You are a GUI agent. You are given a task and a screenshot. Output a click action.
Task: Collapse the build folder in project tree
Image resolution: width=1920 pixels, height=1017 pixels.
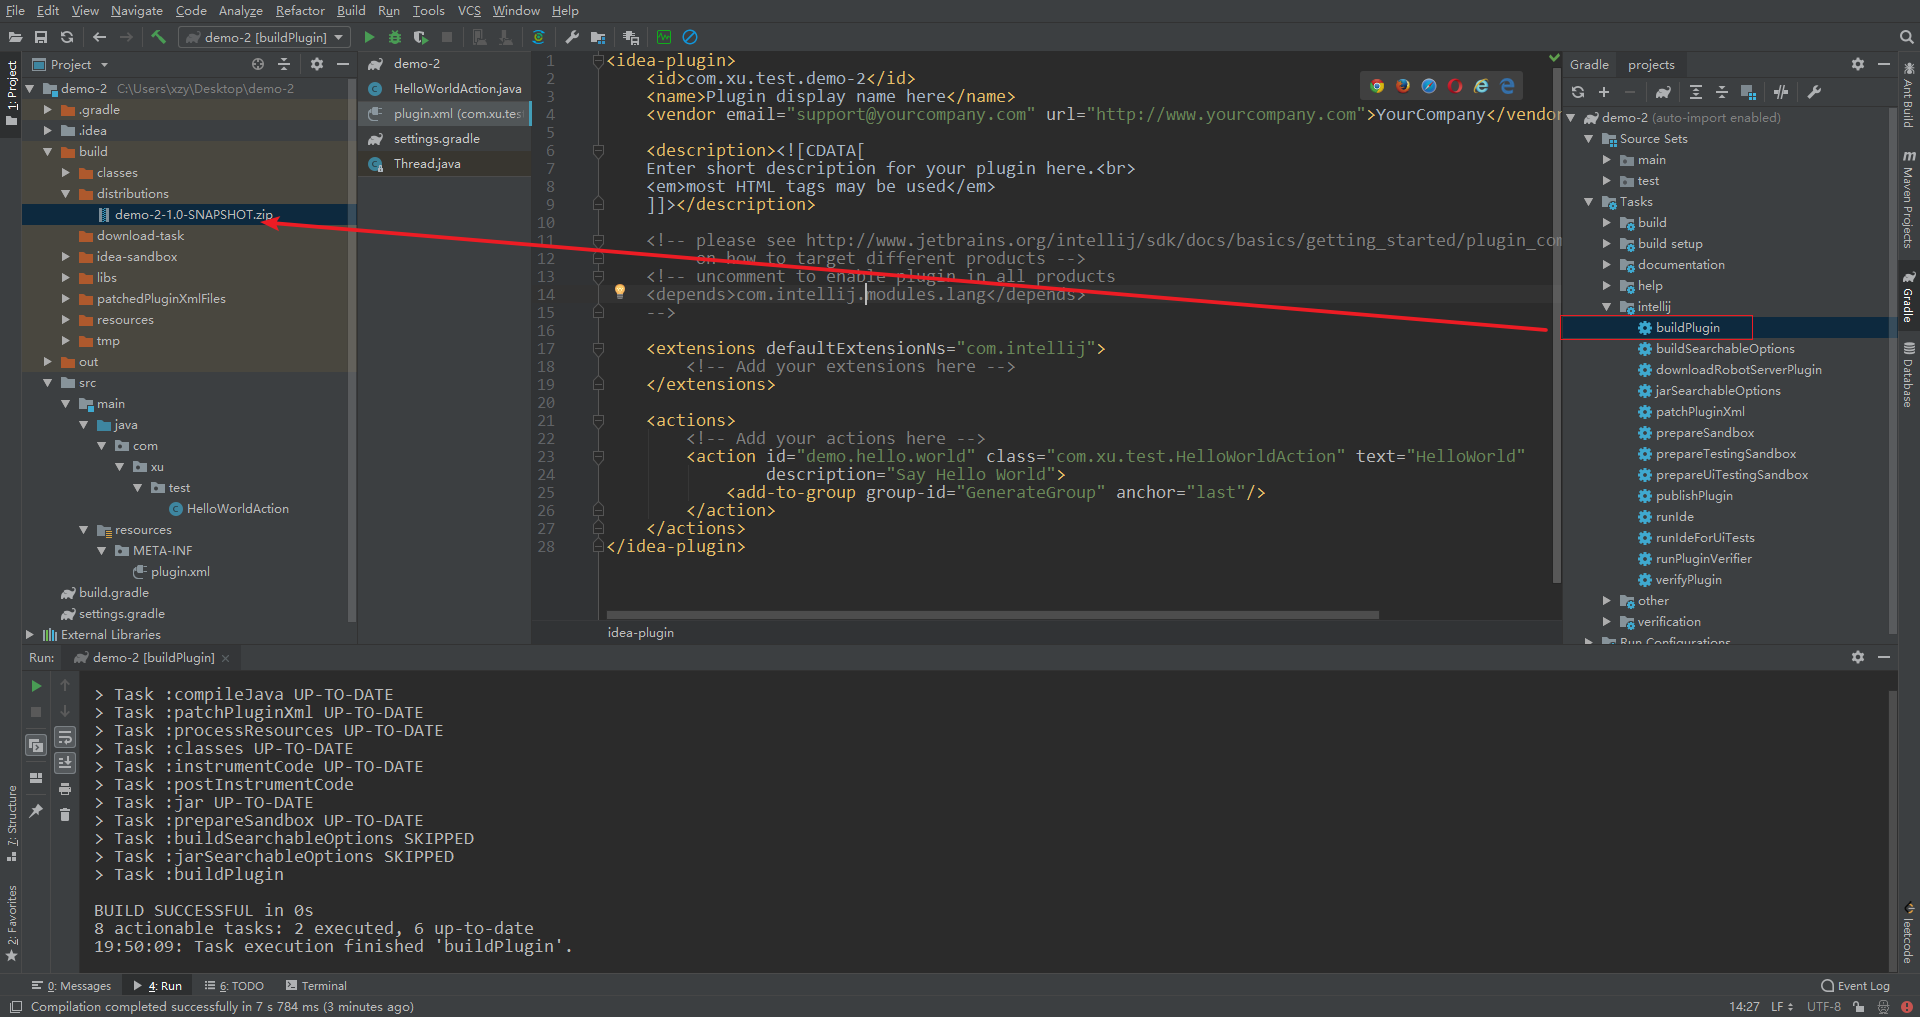[47, 151]
